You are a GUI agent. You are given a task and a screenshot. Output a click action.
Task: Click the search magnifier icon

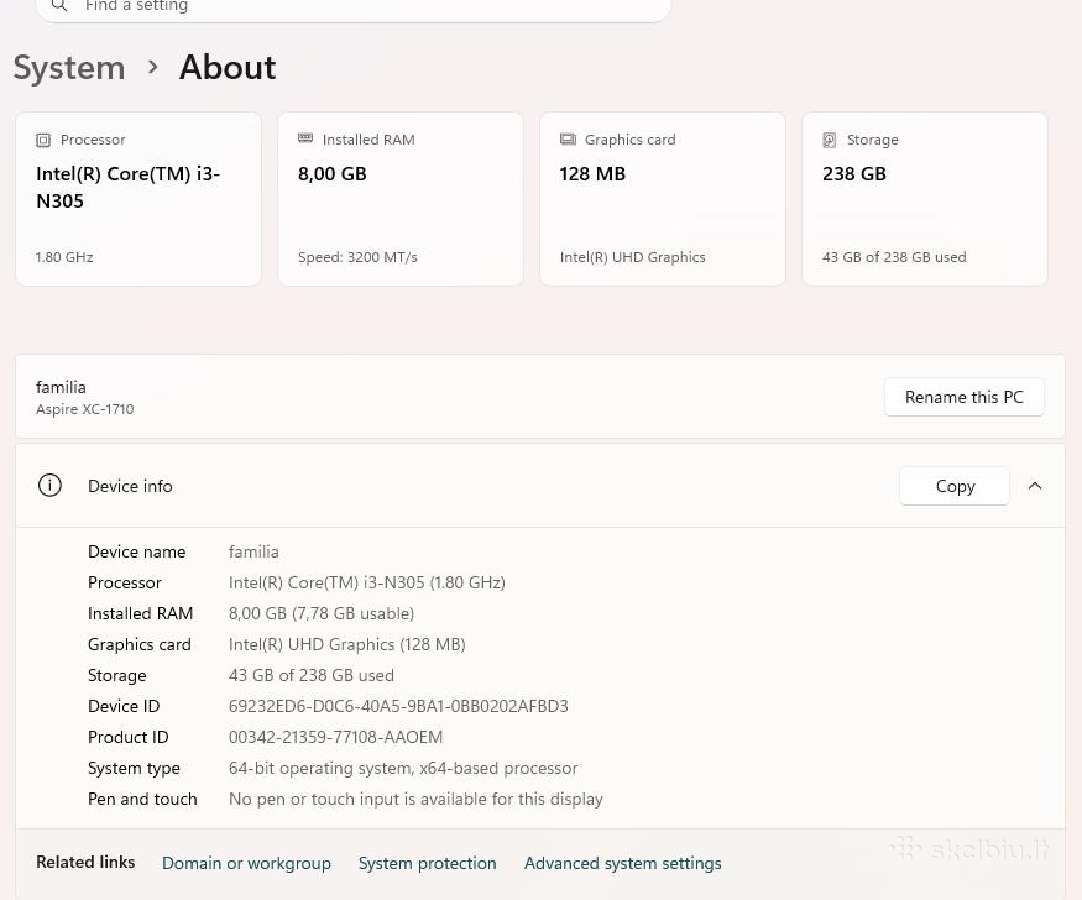59,6
